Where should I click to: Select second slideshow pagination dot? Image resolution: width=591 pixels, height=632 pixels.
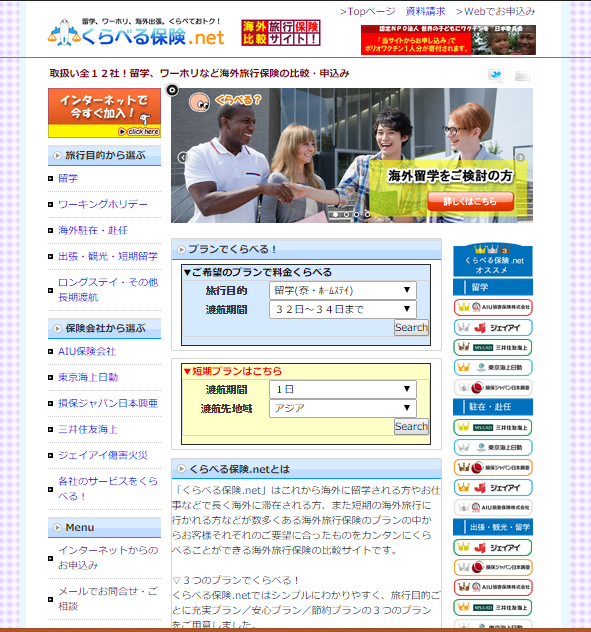346,214
